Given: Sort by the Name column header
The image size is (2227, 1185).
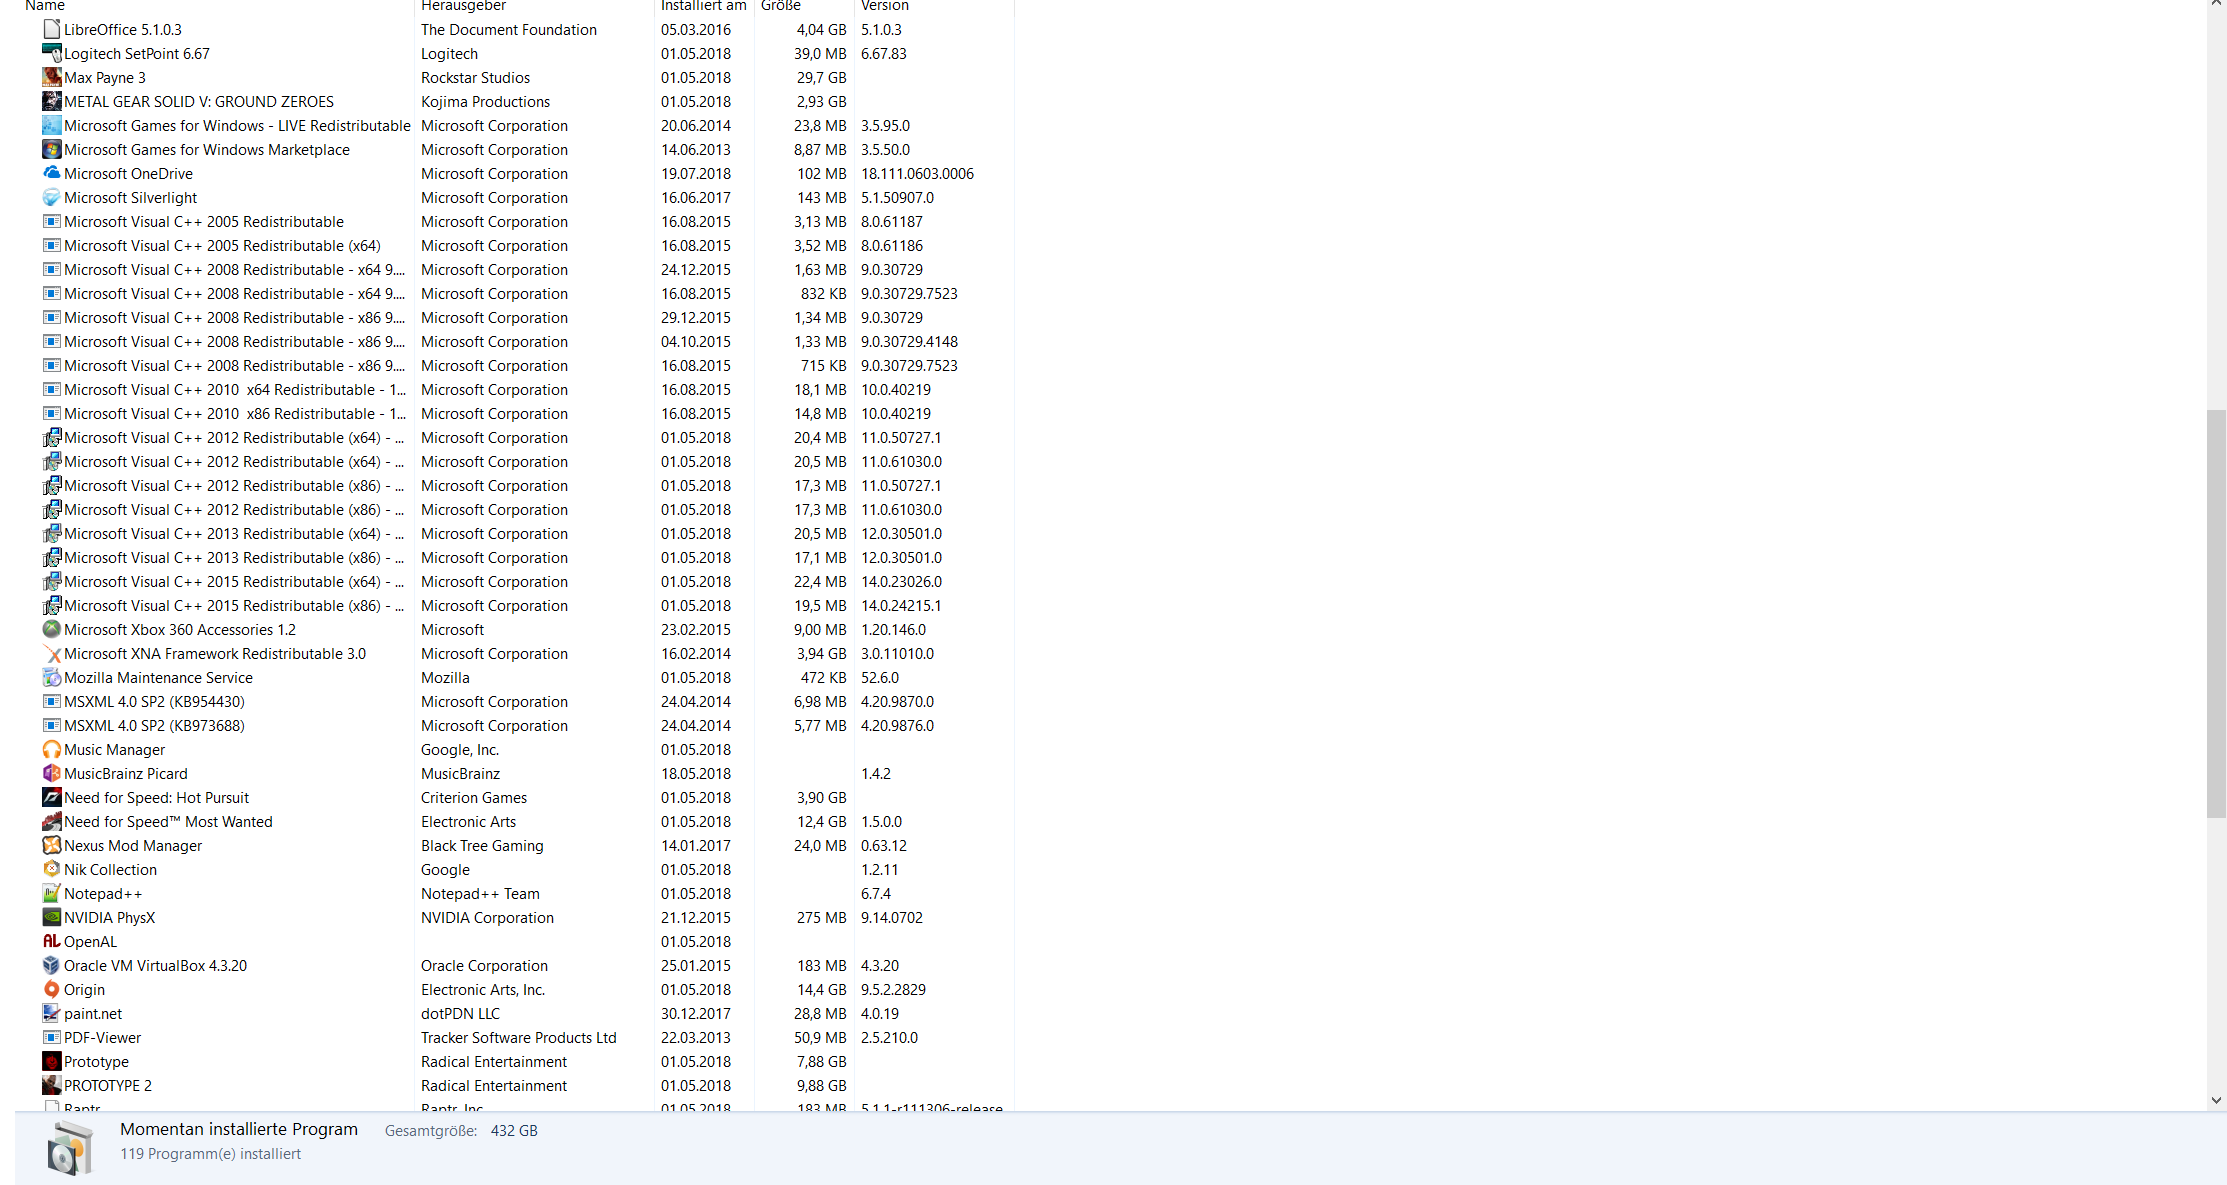Looking at the screenshot, I should pyautogui.click(x=45, y=6).
